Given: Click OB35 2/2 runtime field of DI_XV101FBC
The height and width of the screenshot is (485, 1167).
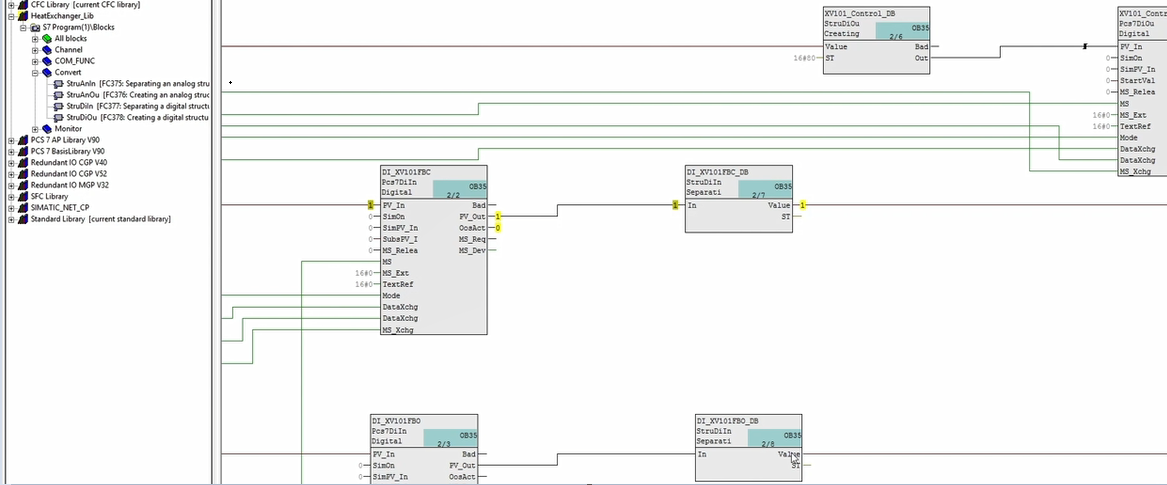Looking at the screenshot, I should [x=460, y=190].
